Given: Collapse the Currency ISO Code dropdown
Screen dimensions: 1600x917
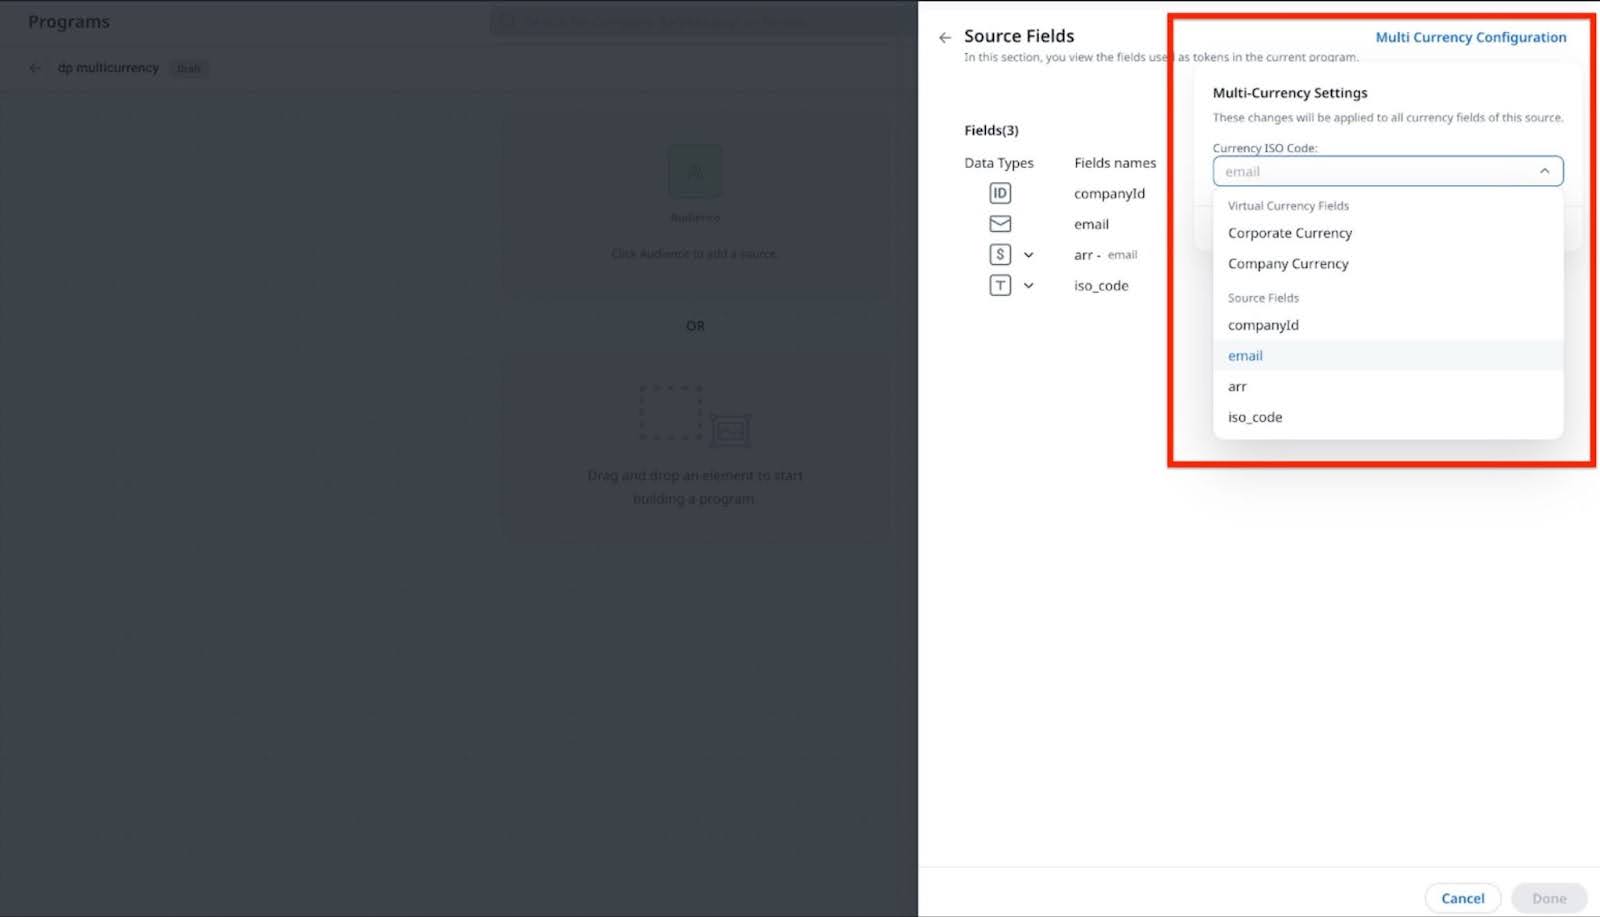Looking at the screenshot, I should [x=1544, y=171].
